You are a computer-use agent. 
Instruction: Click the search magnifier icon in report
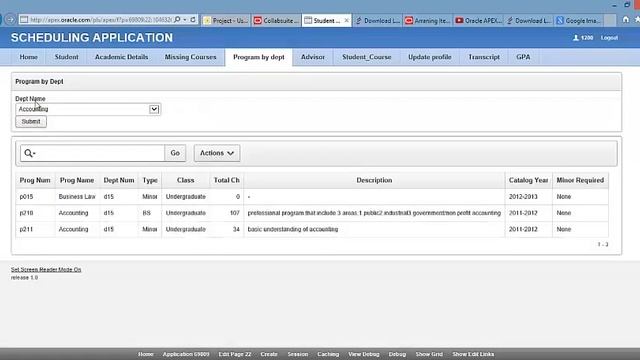[29, 153]
